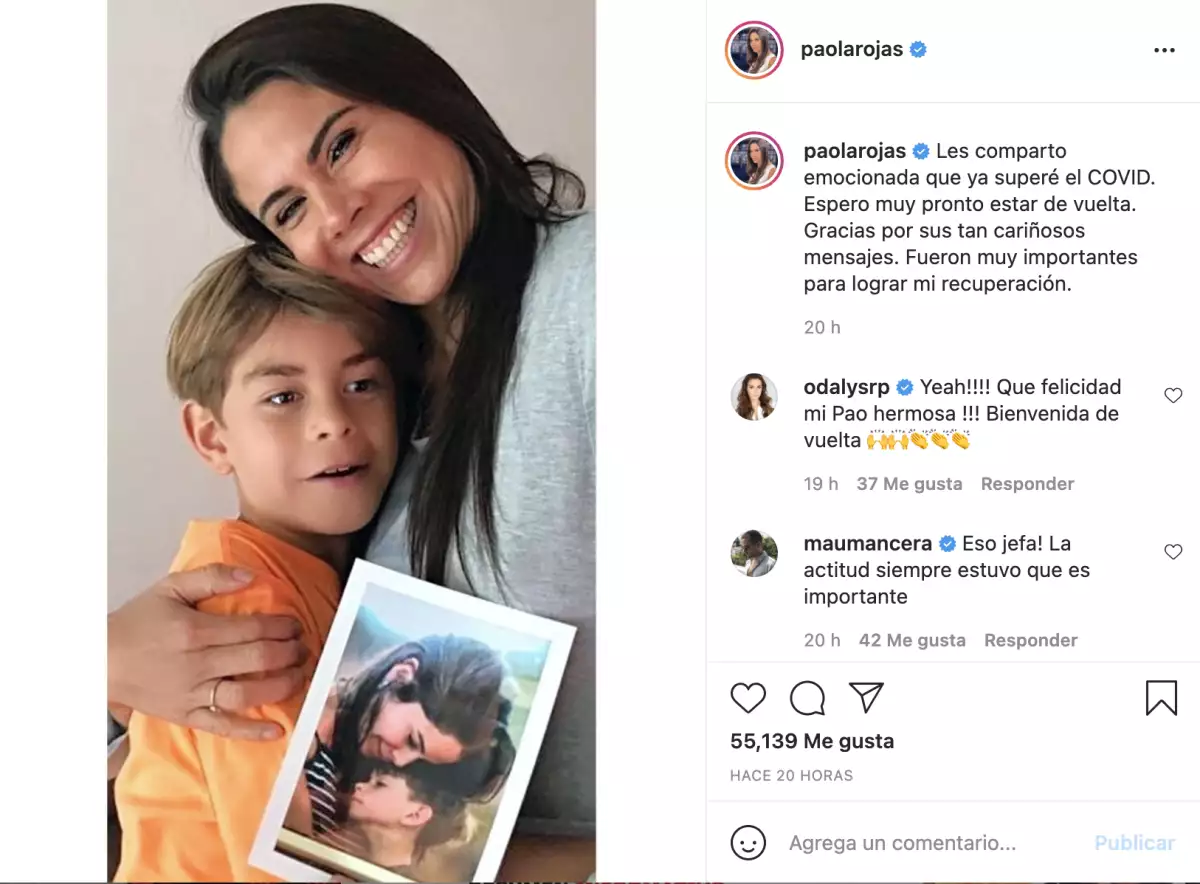Open maumancera profile avatar
1200x884 pixels.
(753, 553)
